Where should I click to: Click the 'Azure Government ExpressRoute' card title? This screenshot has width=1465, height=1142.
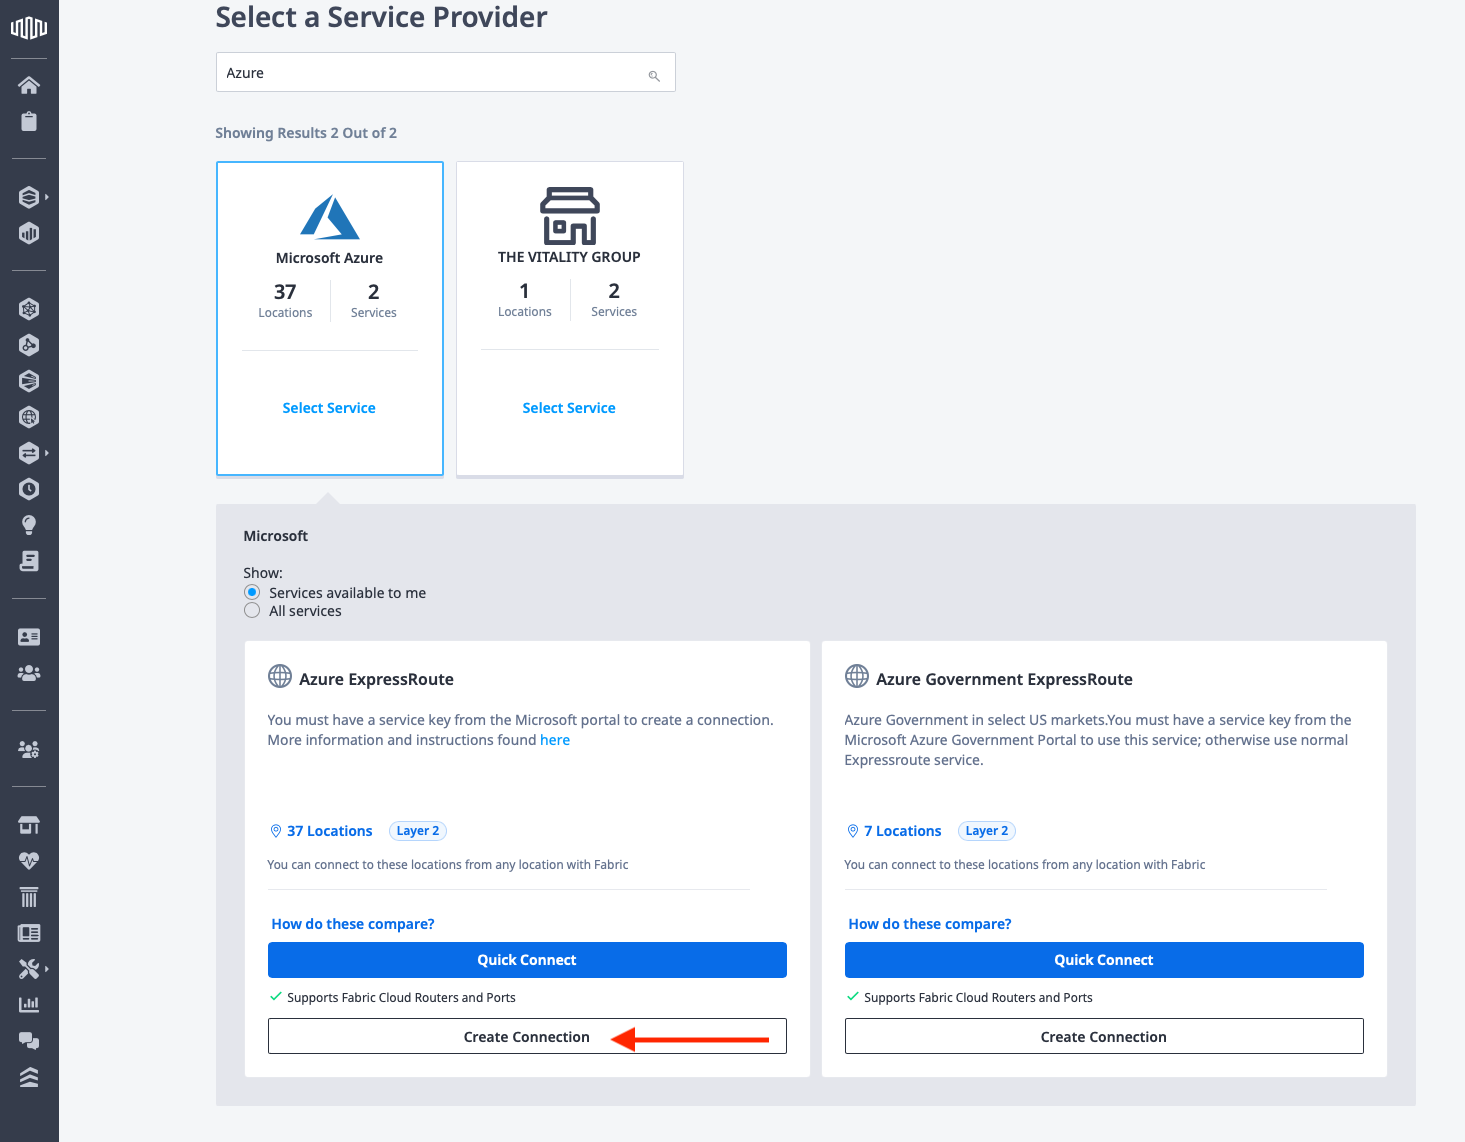[1004, 679]
